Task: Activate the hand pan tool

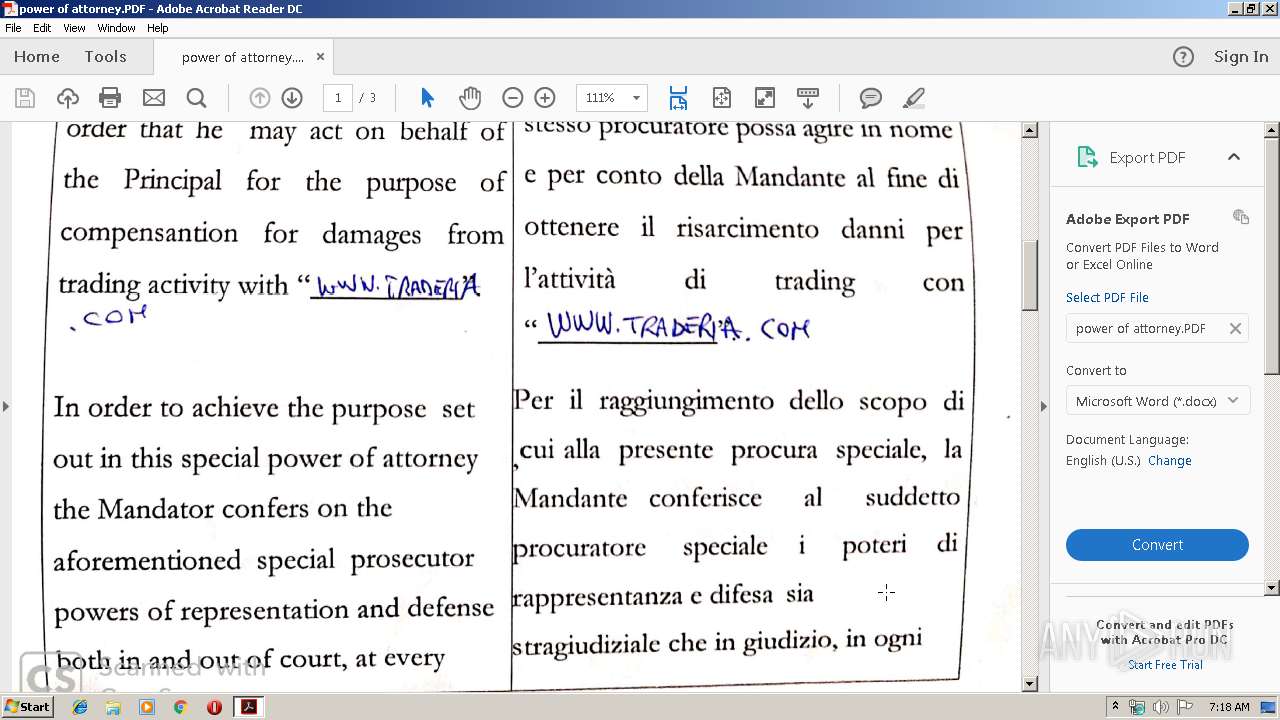Action: pos(470,98)
